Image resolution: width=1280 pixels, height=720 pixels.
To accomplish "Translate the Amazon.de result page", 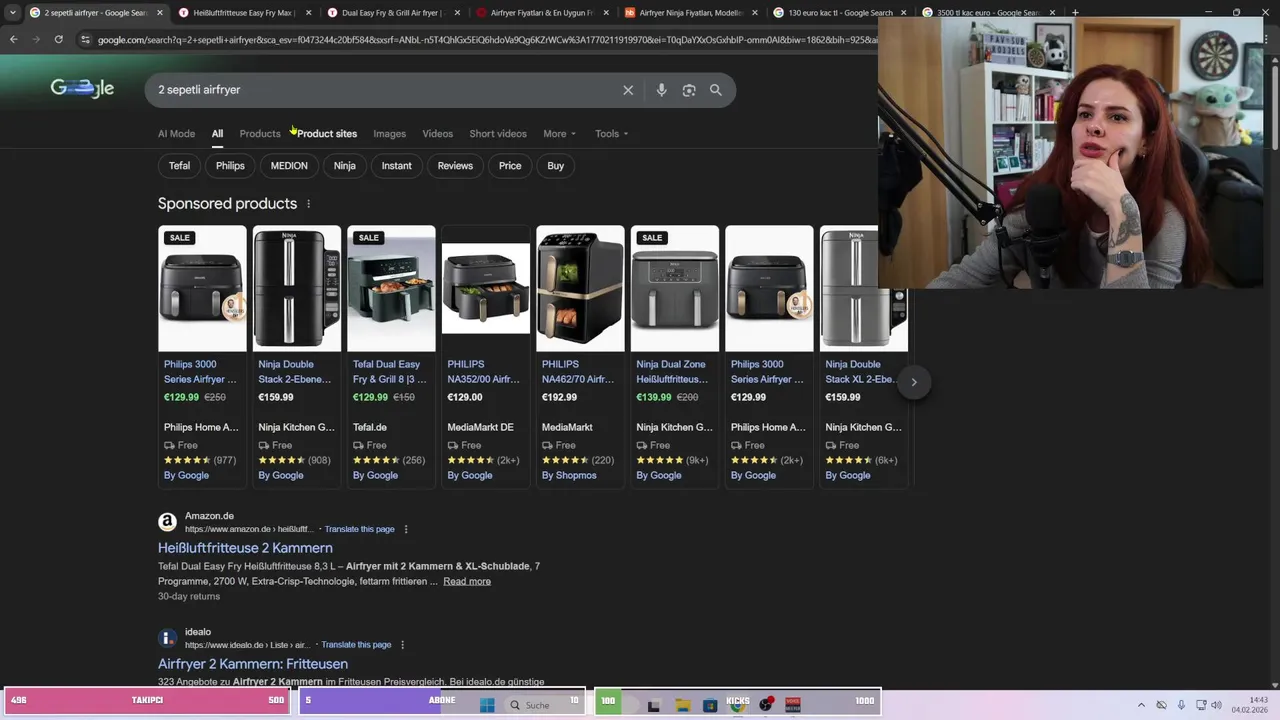I will coord(360,529).
